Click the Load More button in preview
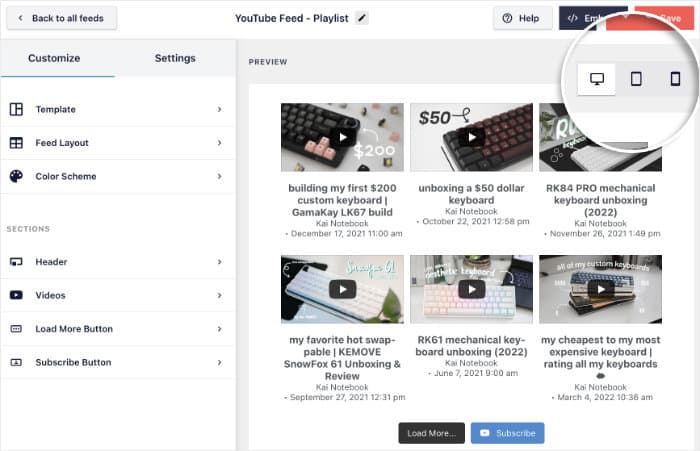 tap(431, 433)
